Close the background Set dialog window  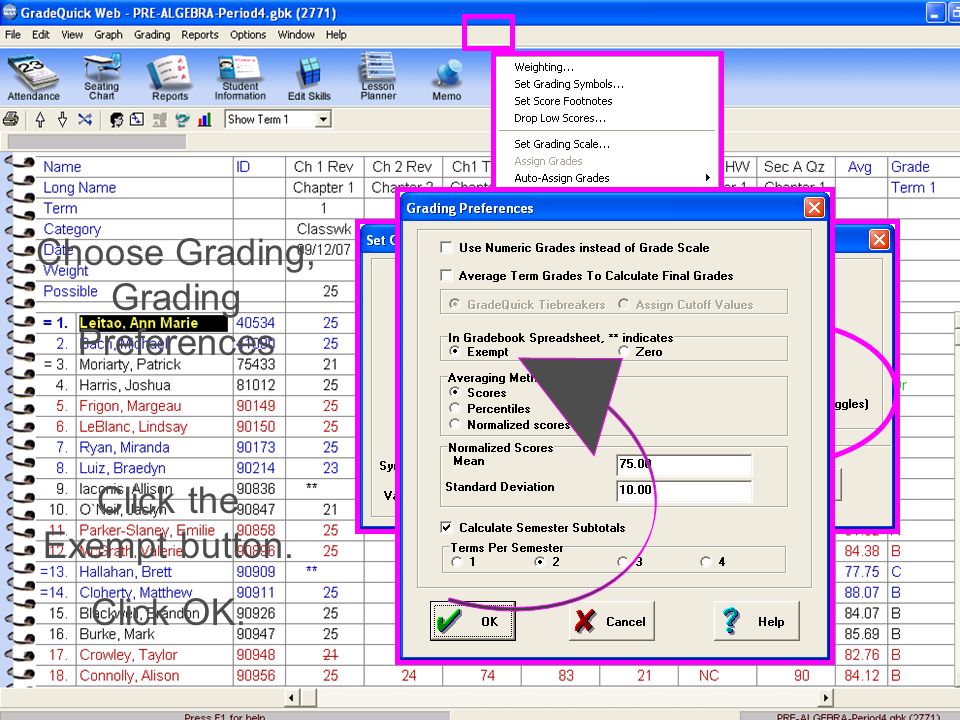[879, 239]
